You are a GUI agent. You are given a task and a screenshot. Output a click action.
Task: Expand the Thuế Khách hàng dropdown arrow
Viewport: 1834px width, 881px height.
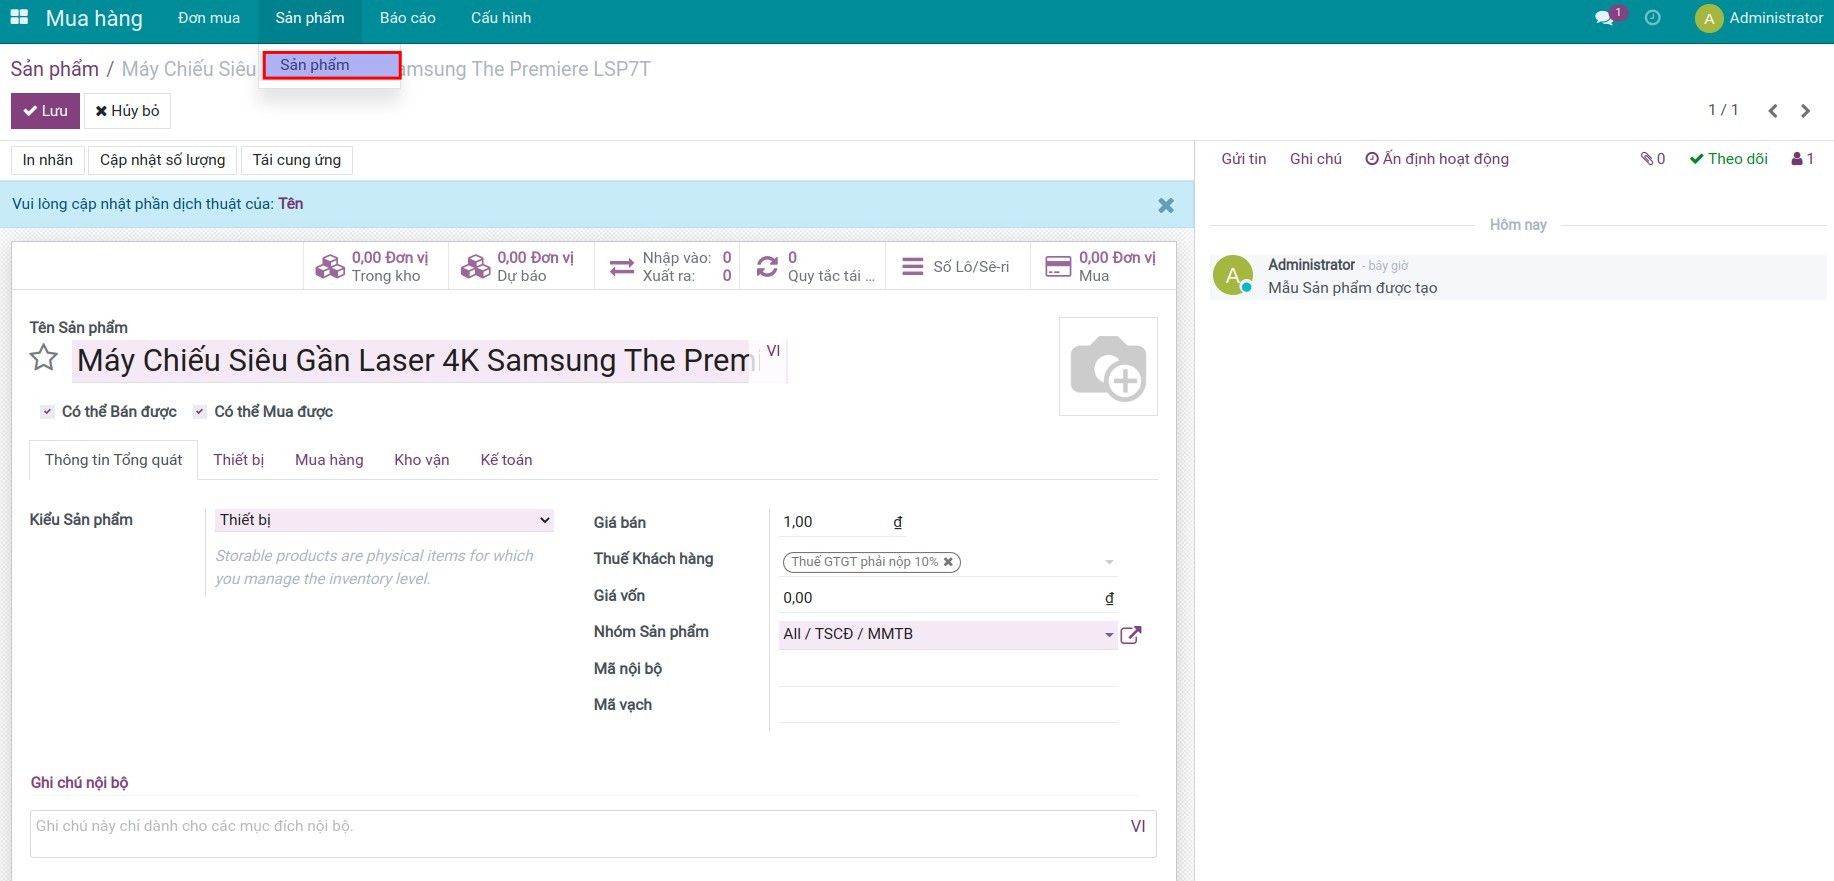tap(1109, 562)
